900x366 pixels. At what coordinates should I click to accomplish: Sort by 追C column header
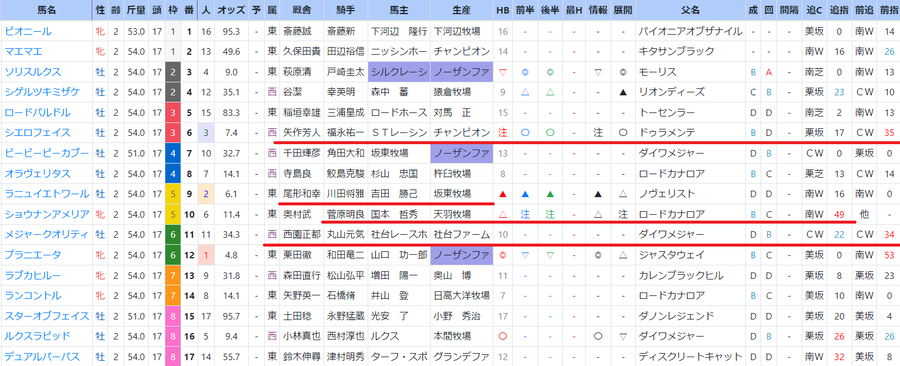pos(814,10)
